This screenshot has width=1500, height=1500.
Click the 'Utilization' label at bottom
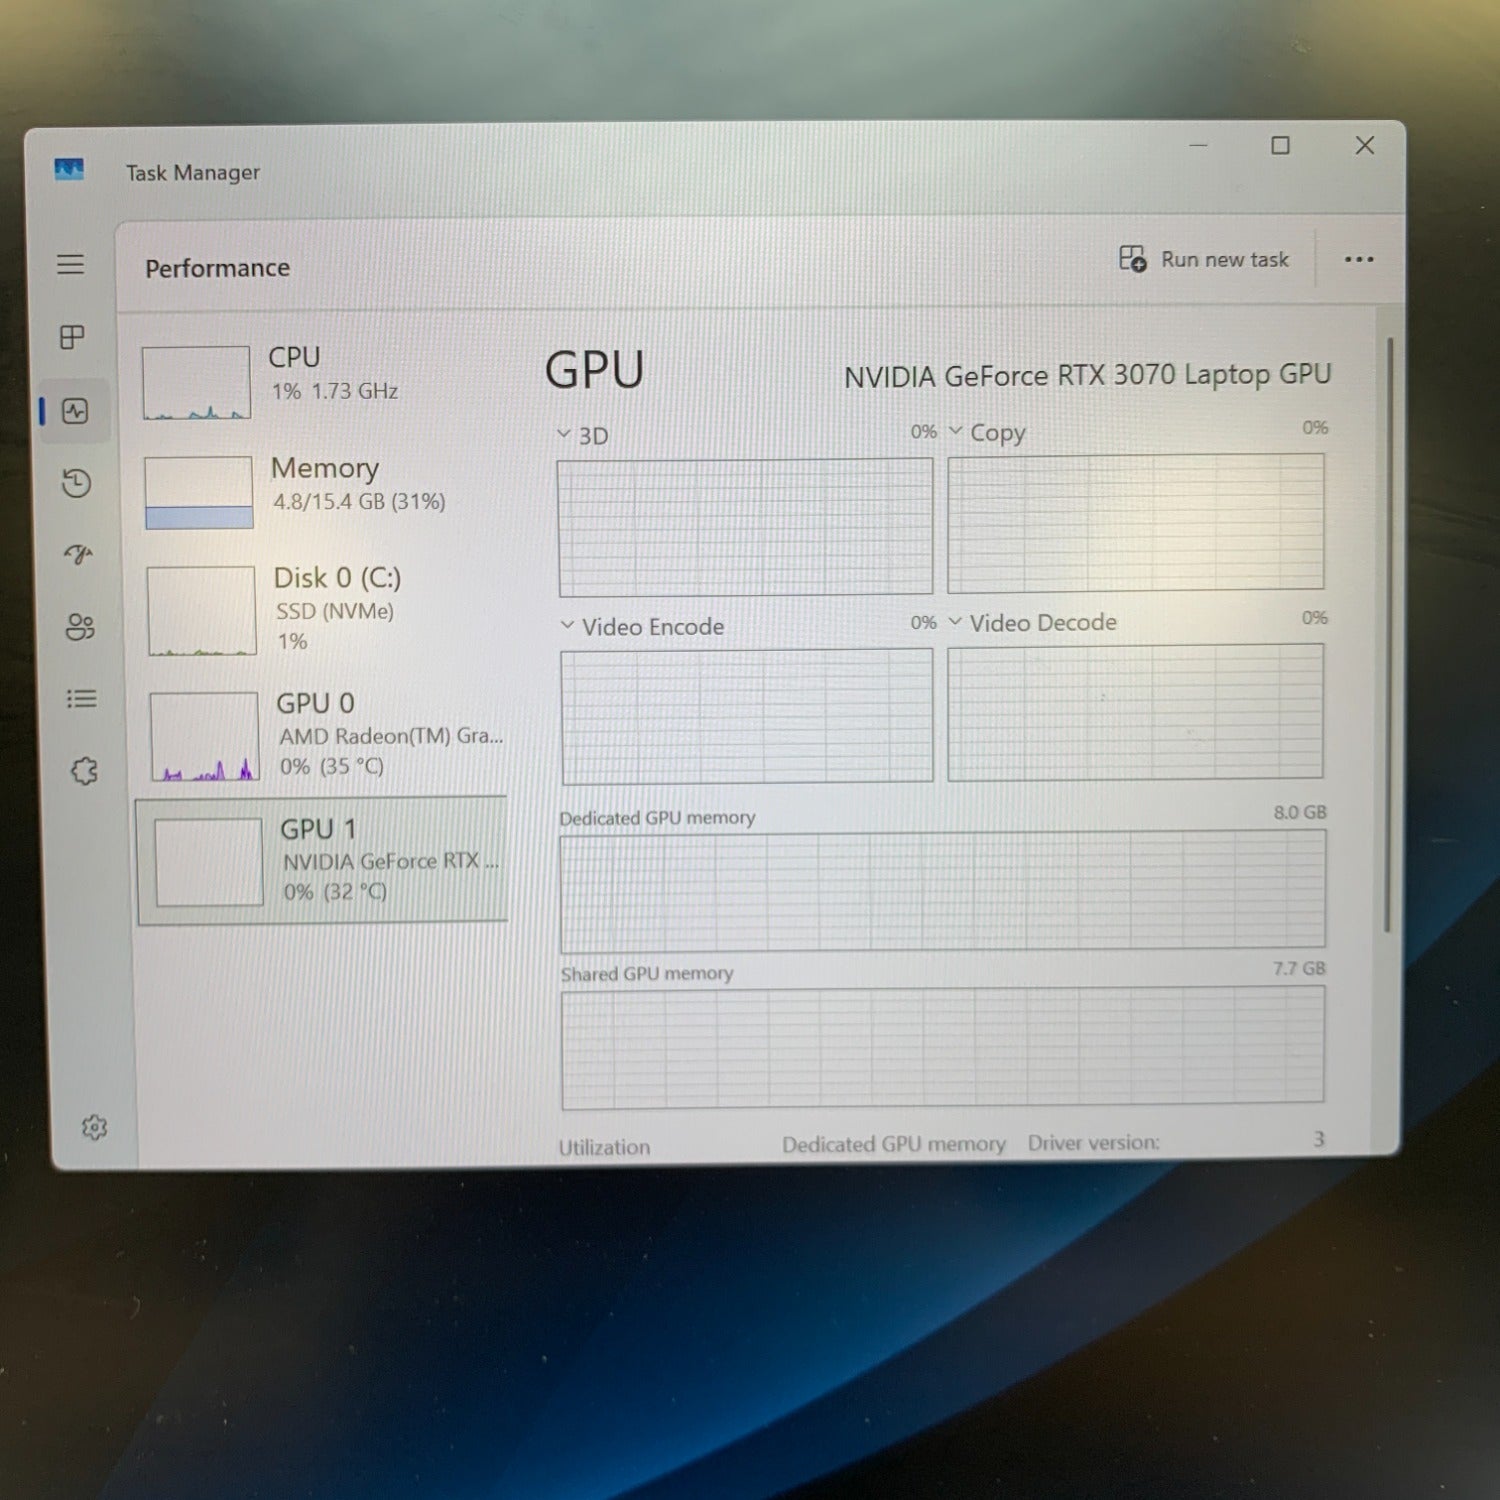pyautogui.click(x=604, y=1147)
